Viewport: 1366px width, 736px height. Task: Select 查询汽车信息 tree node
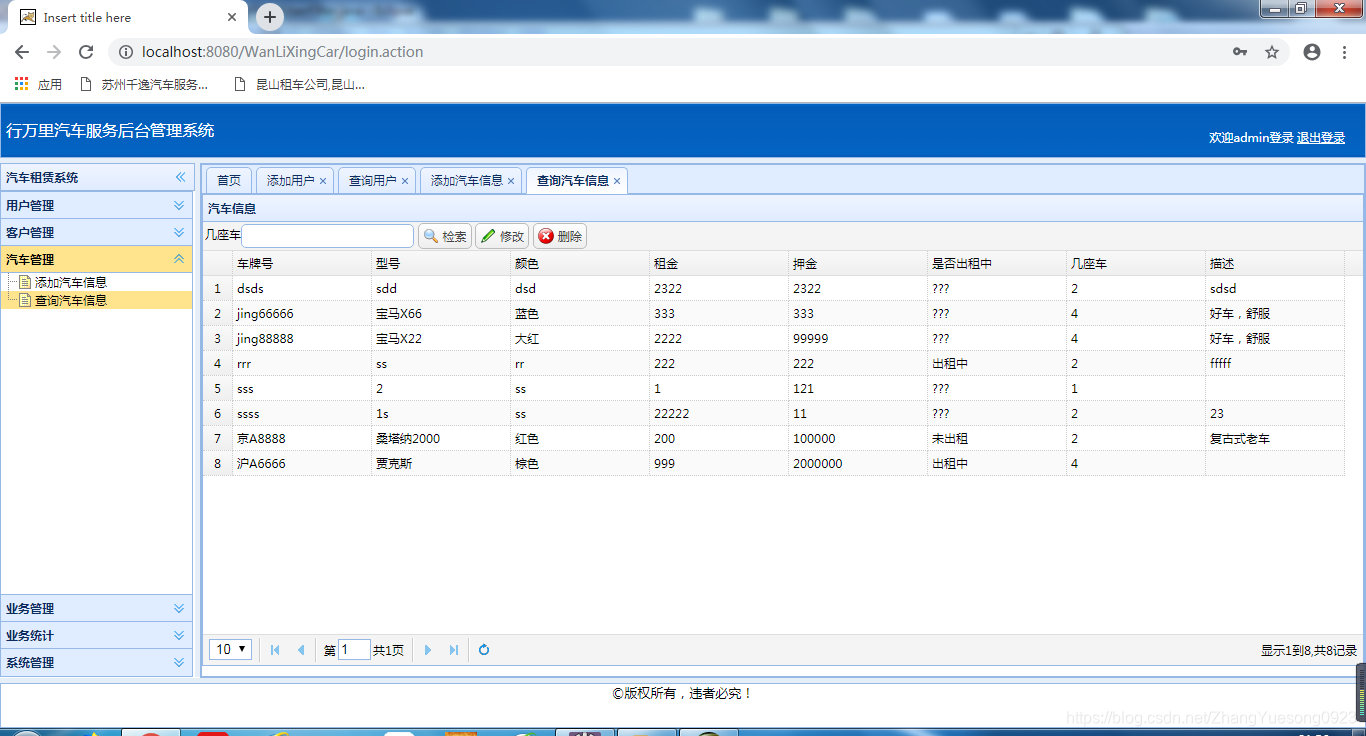pyautogui.click(x=70, y=300)
